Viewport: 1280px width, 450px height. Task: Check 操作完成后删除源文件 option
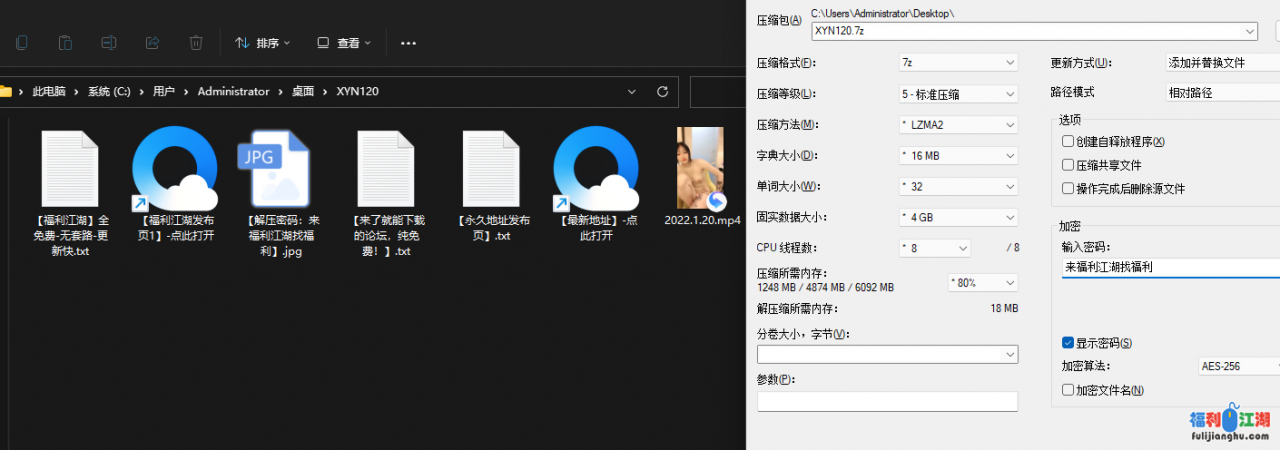click(1068, 189)
